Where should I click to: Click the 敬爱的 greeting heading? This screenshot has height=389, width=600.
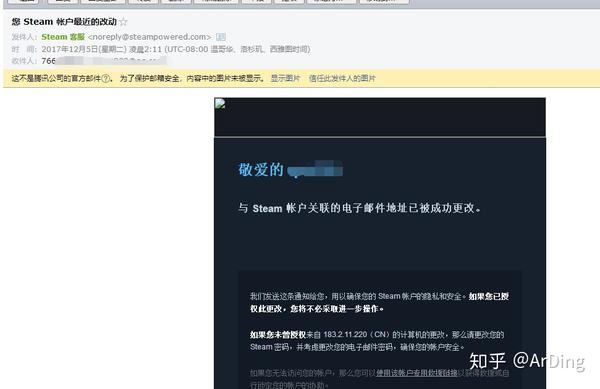tap(261, 169)
